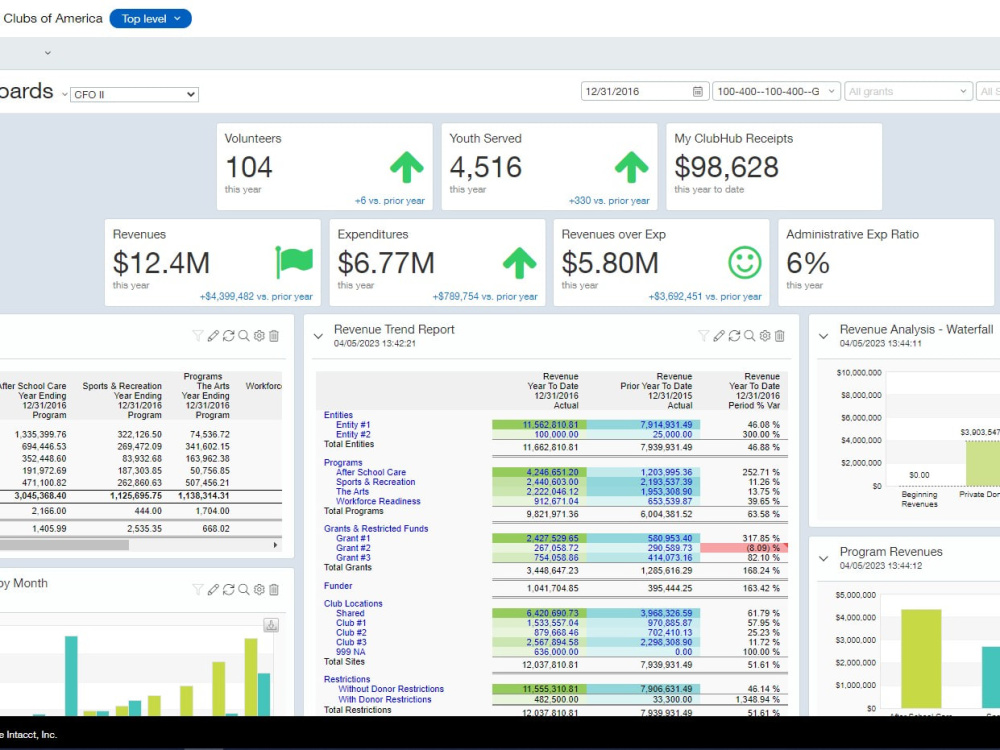Open the small arrow next to Dashboards title
This screenshot has height=750, width=1000.
[x=64, y=94]
